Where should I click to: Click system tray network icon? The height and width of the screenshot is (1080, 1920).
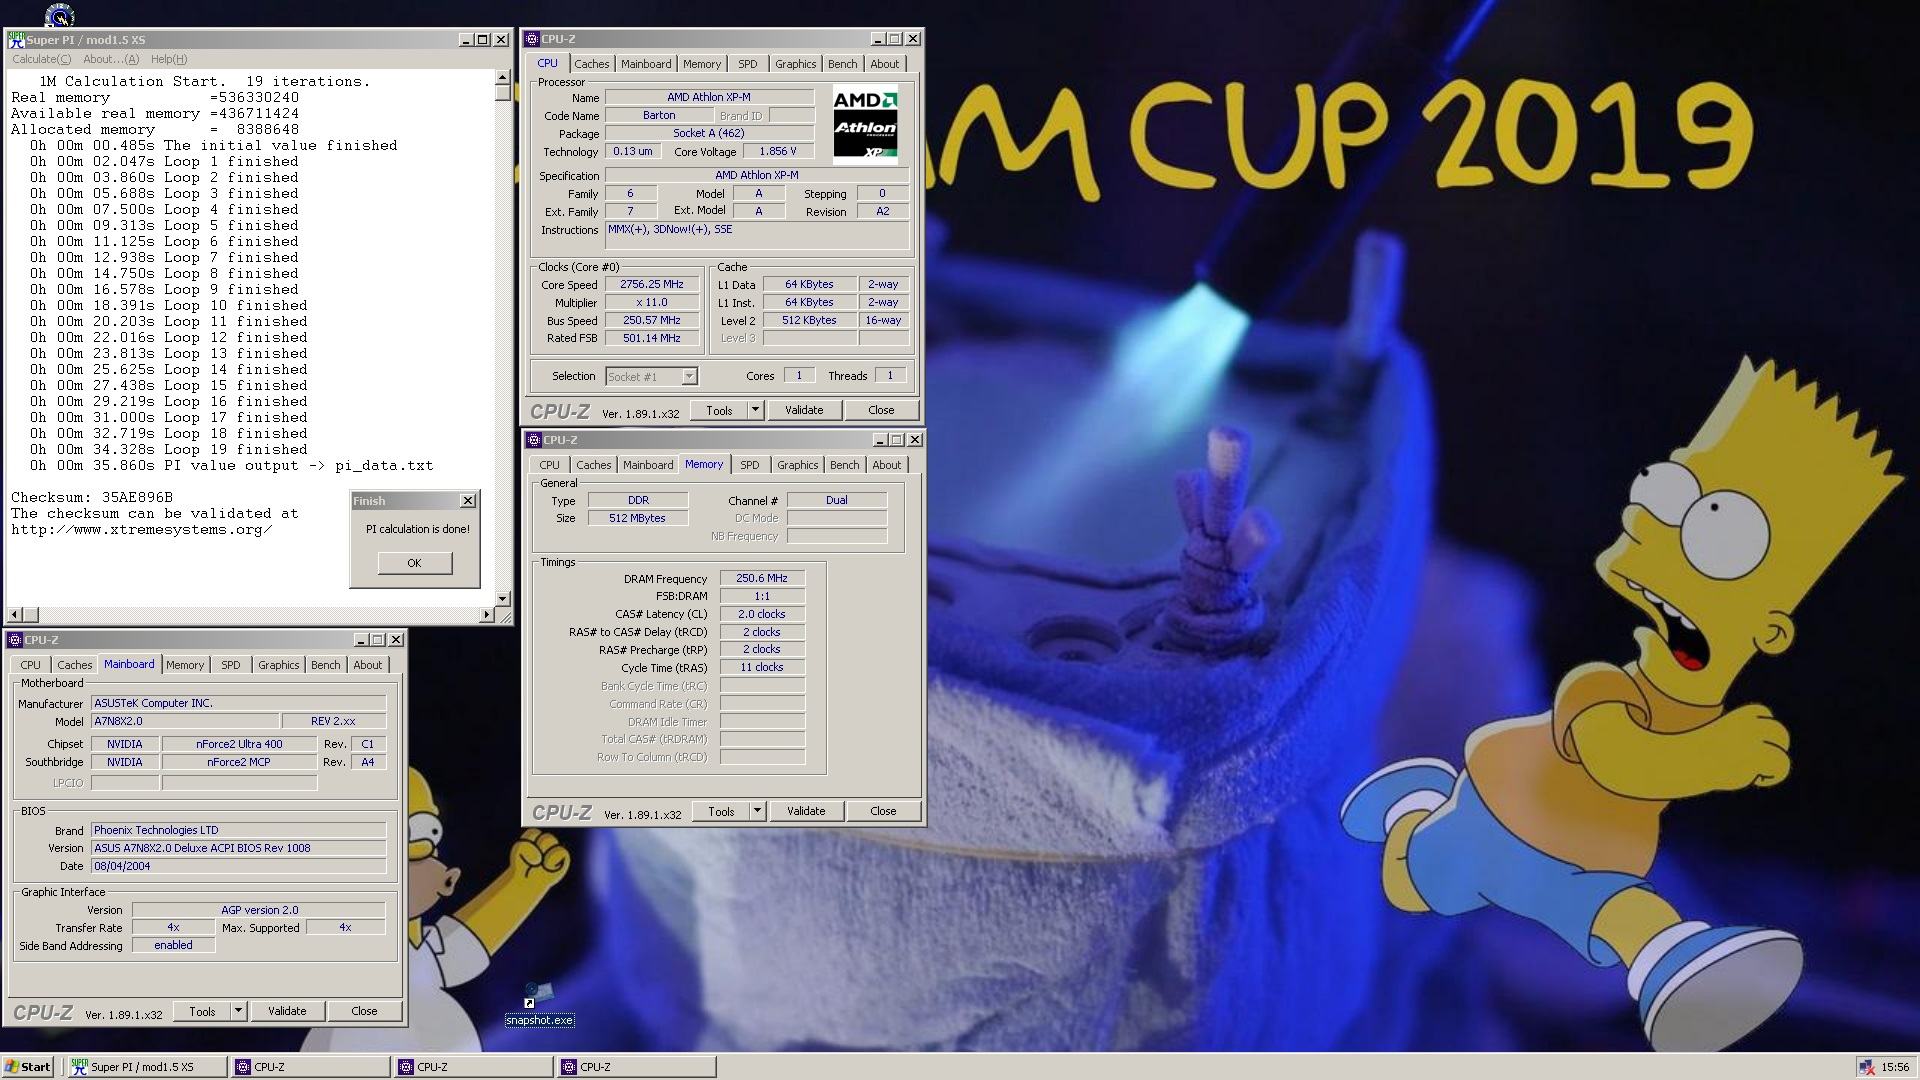(1866, 1067)
